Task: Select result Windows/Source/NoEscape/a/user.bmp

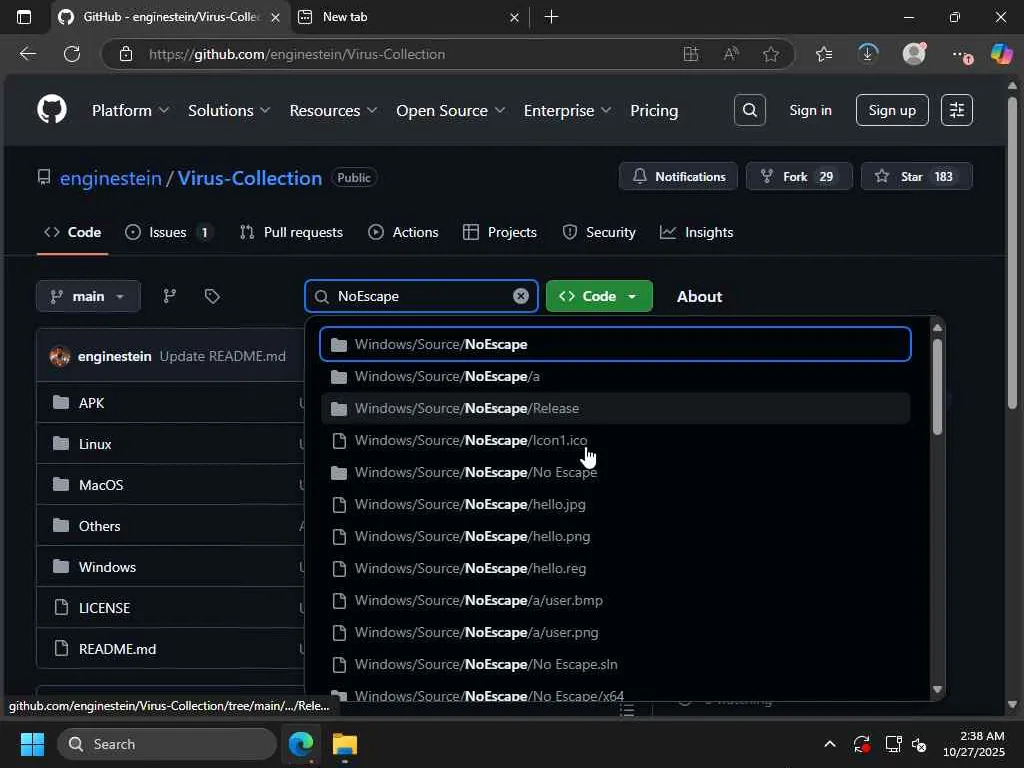Action: pyautogui.click(x=615, y=600)
